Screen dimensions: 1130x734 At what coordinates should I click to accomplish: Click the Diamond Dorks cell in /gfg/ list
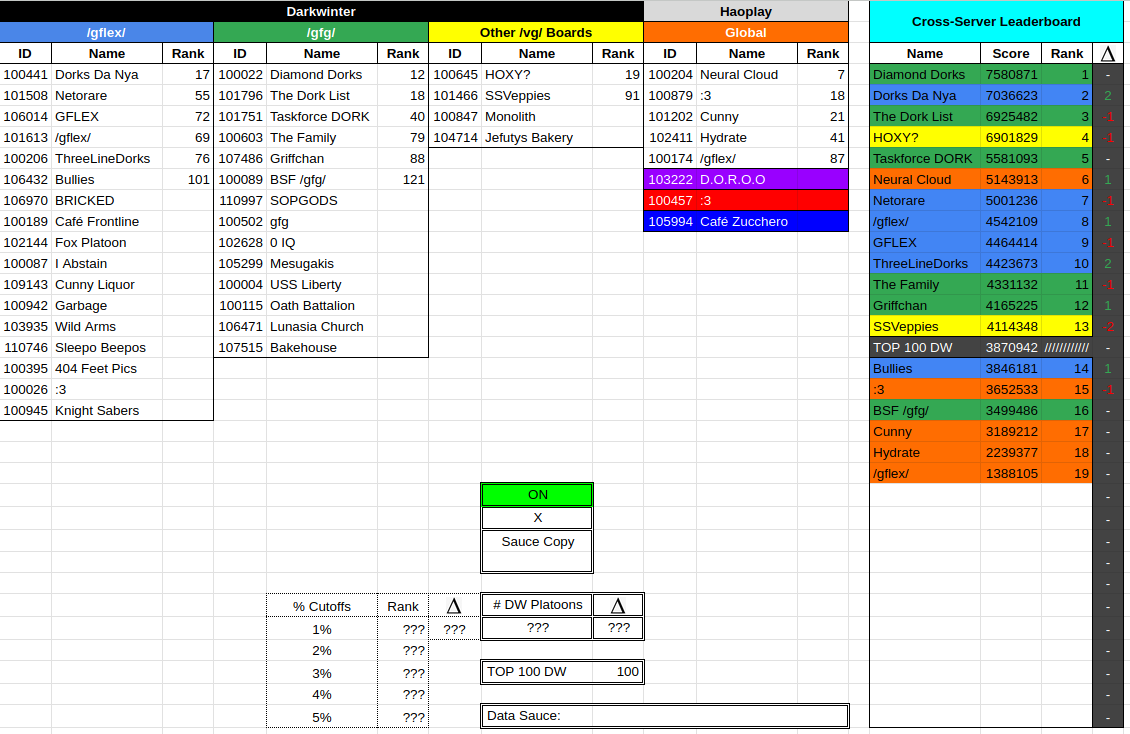point(321,75)
